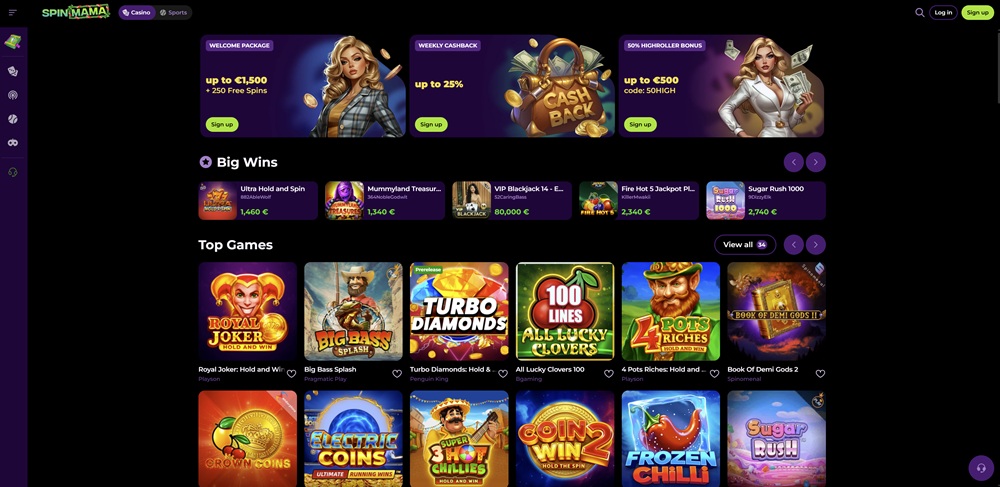Open the live casino sidebar icon
The width and height of the screenshot is (1000, 487).
13,95
